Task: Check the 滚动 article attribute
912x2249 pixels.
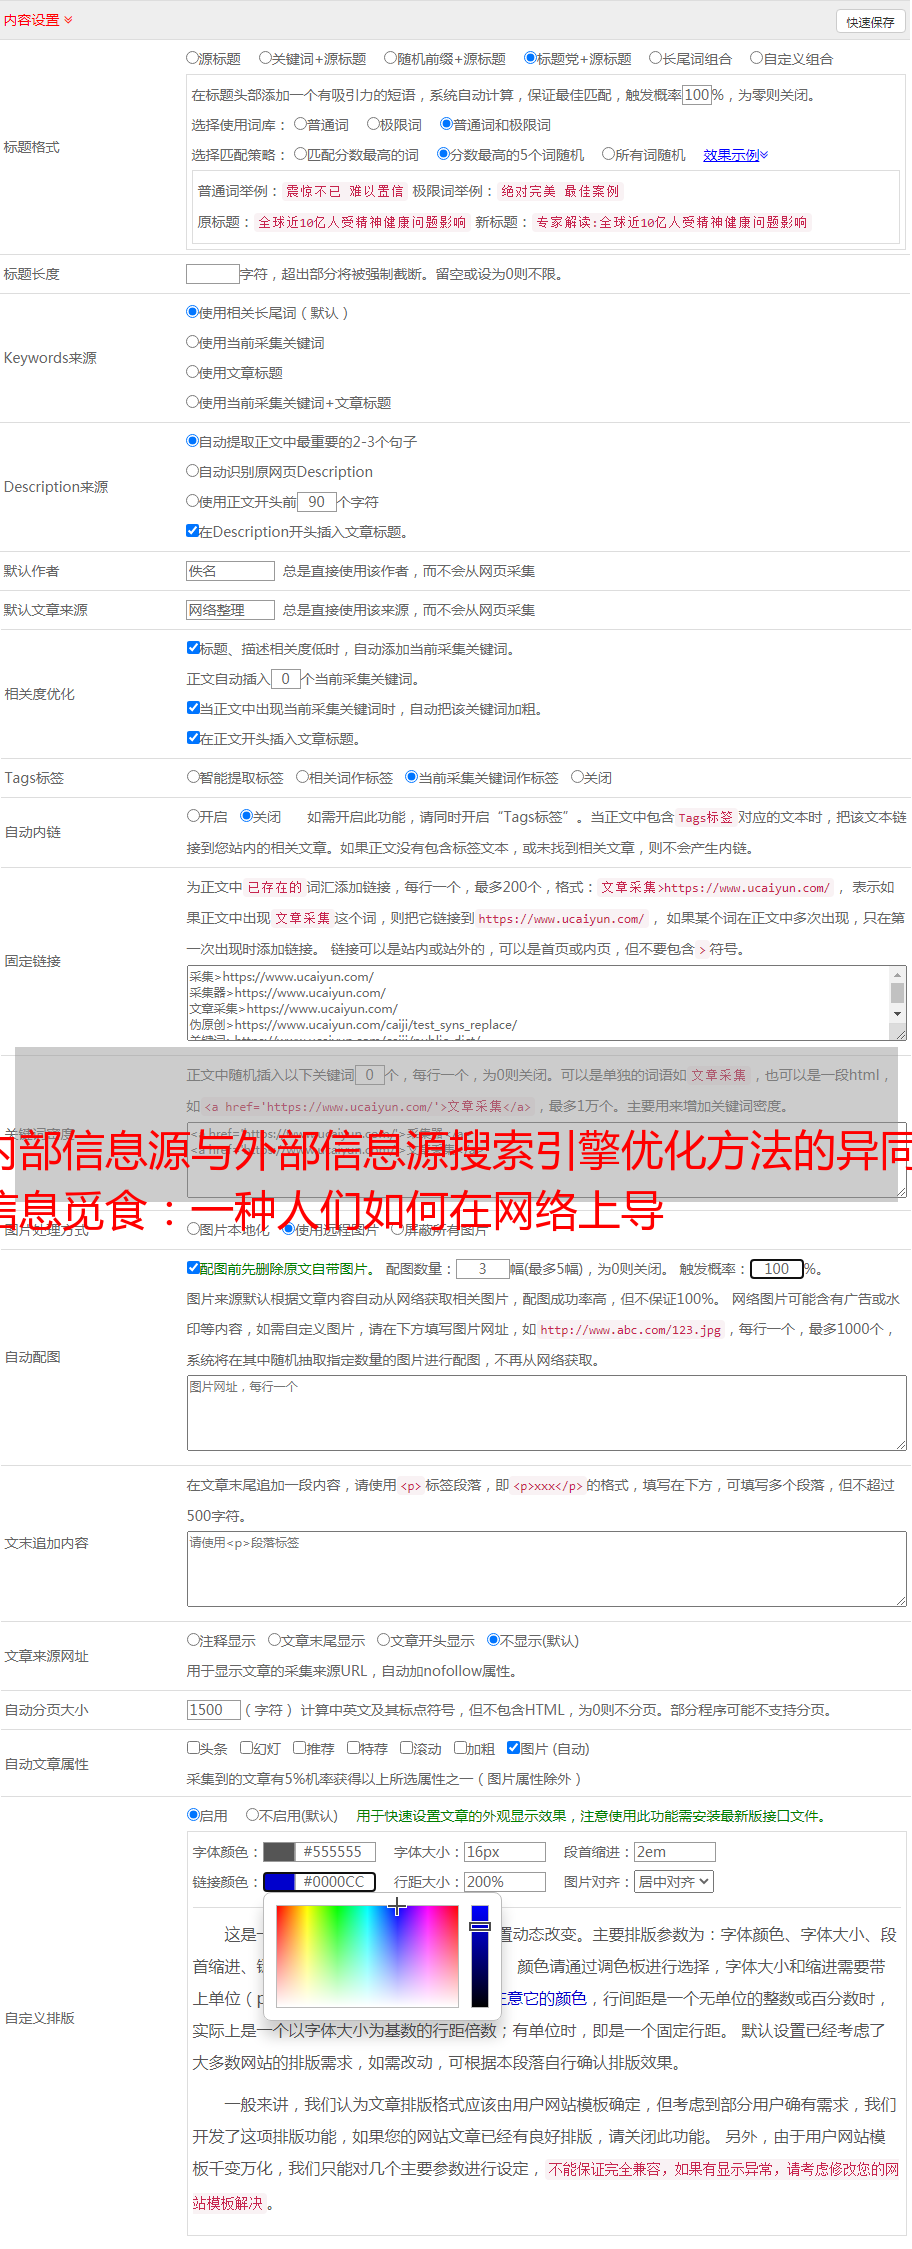Action: point(407,1748)
